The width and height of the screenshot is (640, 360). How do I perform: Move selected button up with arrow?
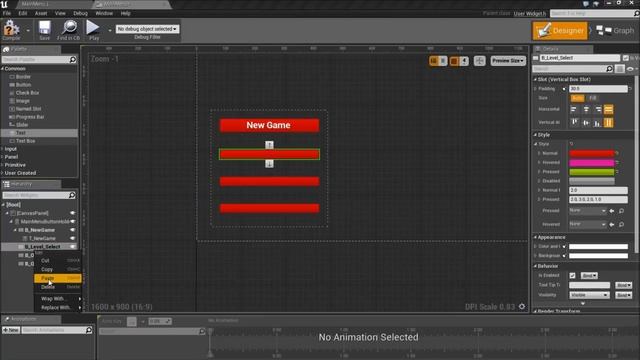click(269, 145)
